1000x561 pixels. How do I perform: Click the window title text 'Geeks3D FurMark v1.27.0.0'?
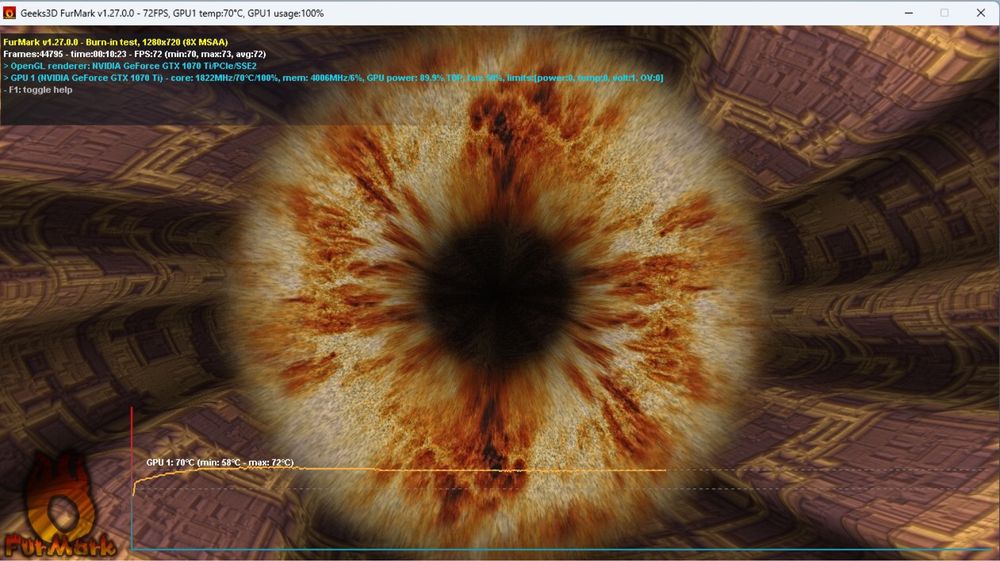[x=77, y=13]
